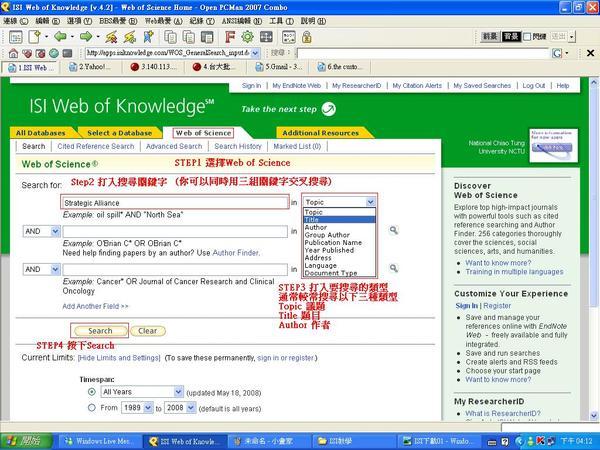The height and width of the screenshot is (450, 600).
Task: Click the second lightning reconnect icon
Action: [130, 37]
